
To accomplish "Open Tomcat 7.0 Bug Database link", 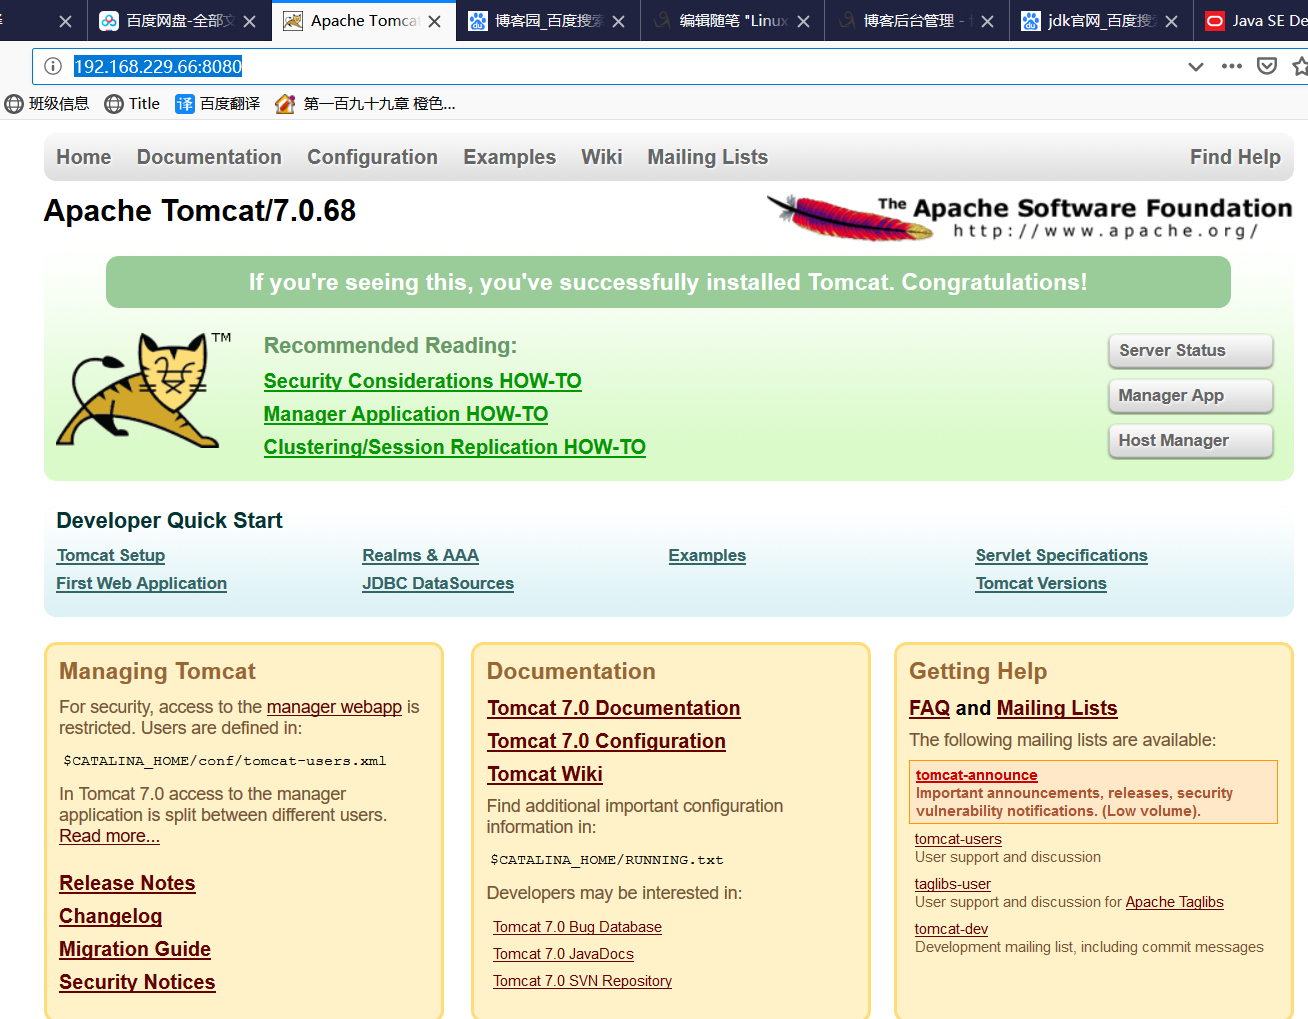I will (x=577, y=927).
